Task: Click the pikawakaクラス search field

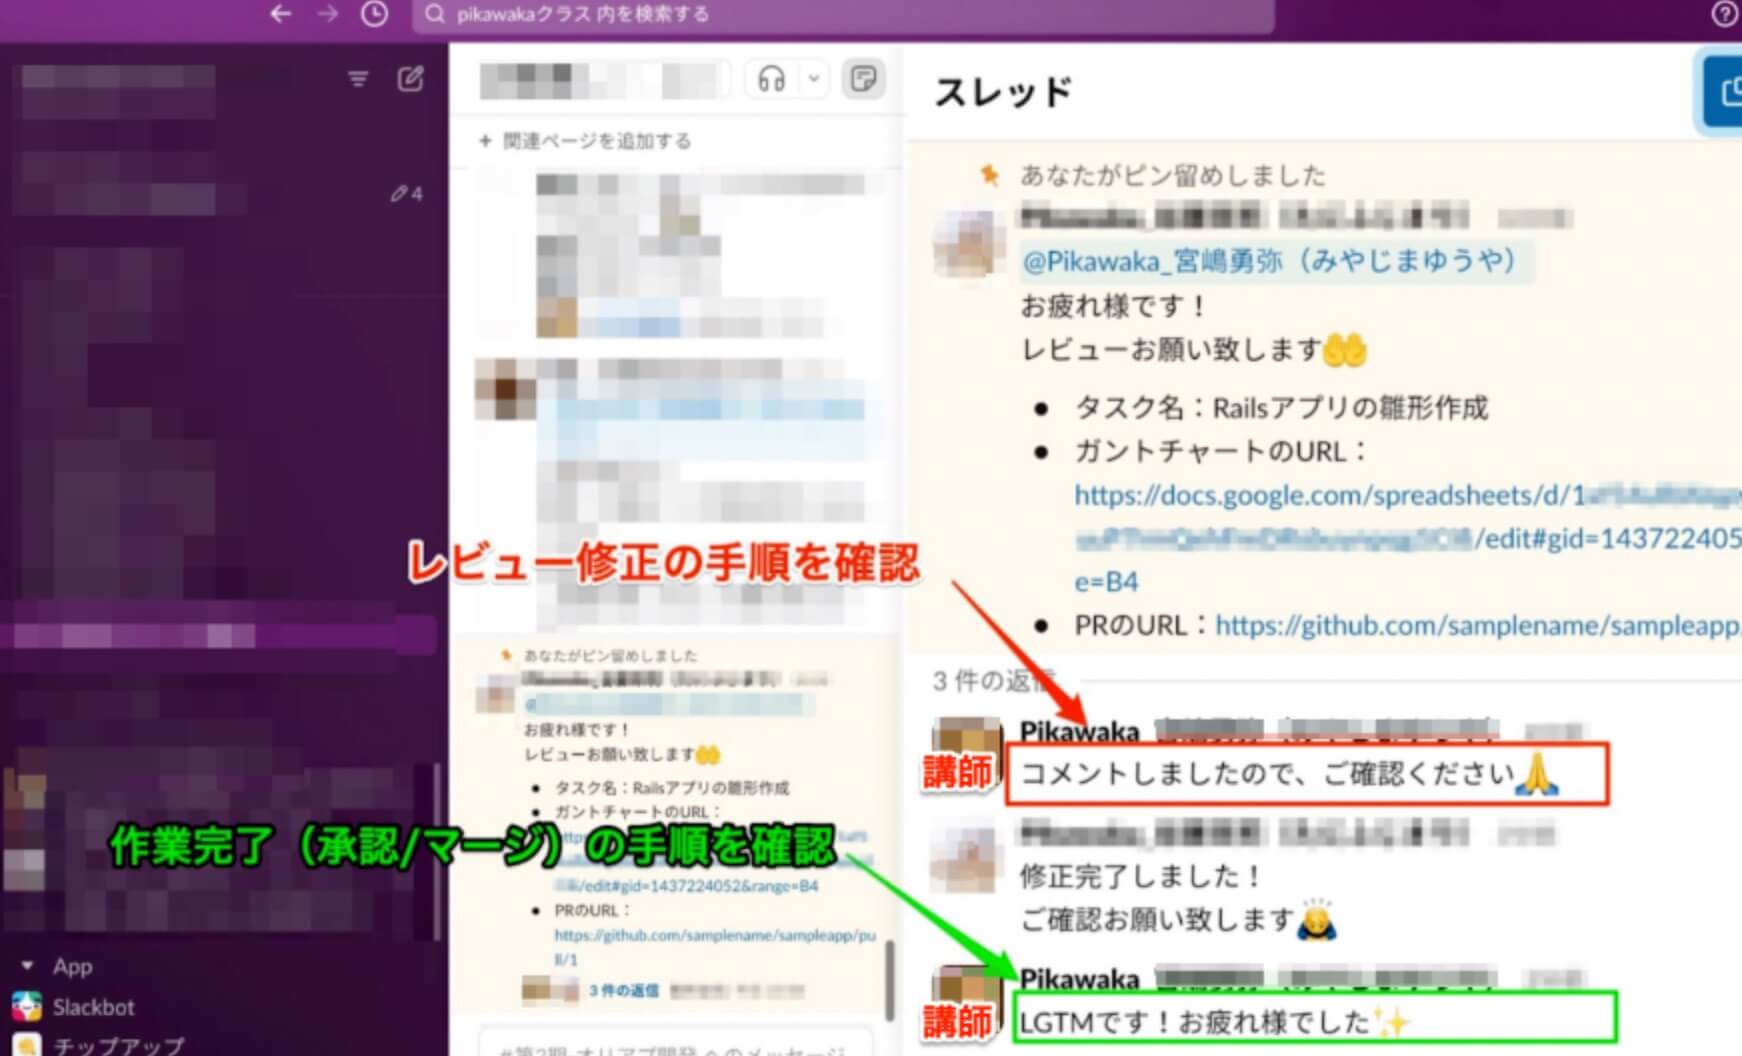Action: [x=843, y=15]
